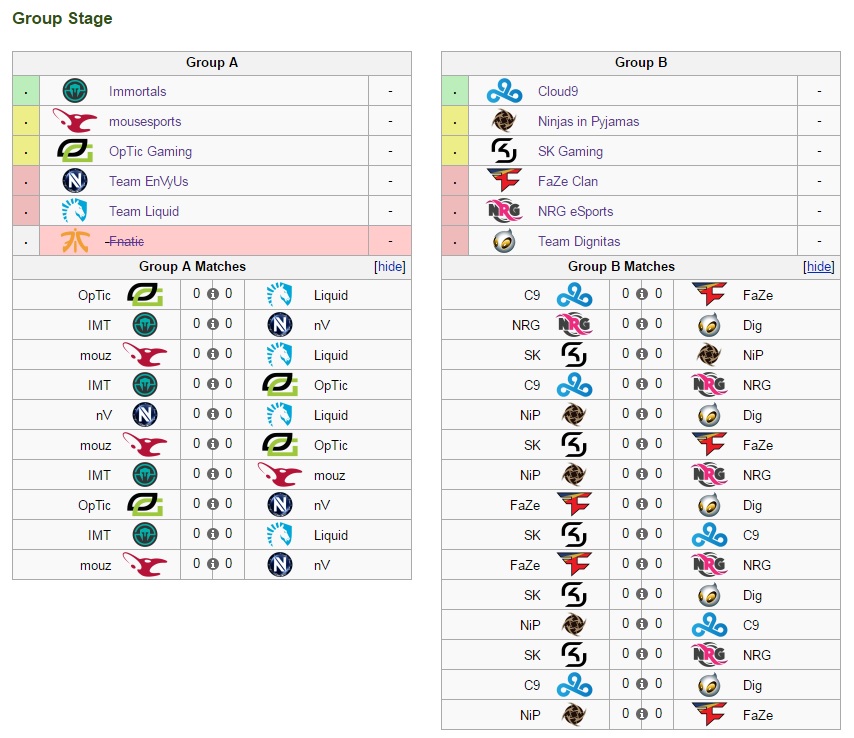Open the NRG eSports team link
The width and height of the screenshot is (854, 738).
(x=575, y=211)
